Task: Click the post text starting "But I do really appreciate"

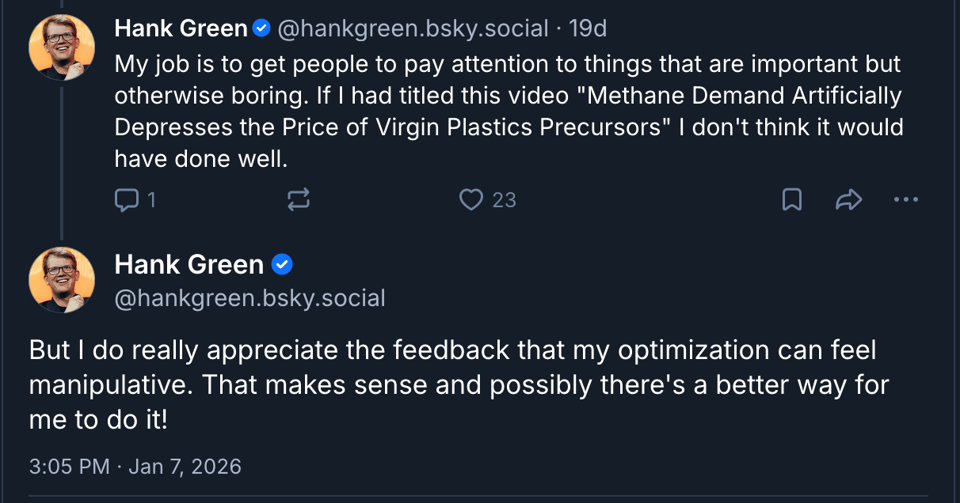Action: [x=459, y=385]
